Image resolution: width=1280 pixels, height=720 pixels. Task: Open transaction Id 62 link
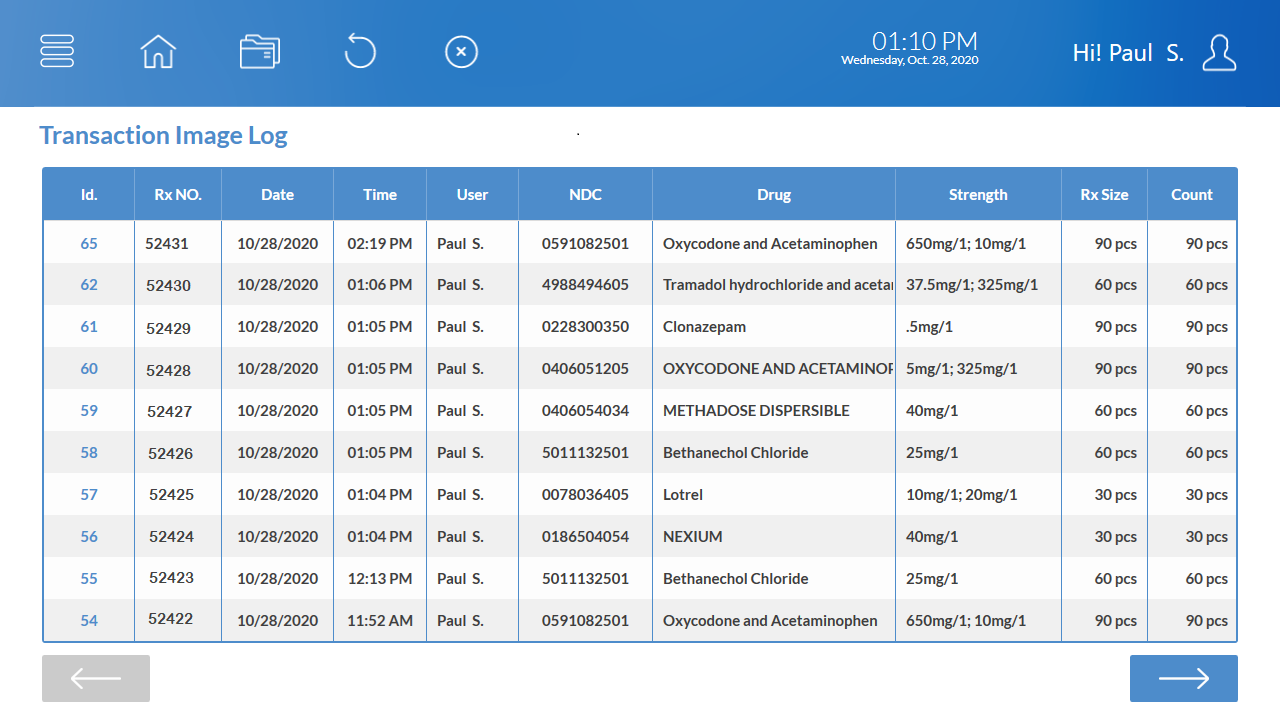pyautogui.click(x=89, y=285)
